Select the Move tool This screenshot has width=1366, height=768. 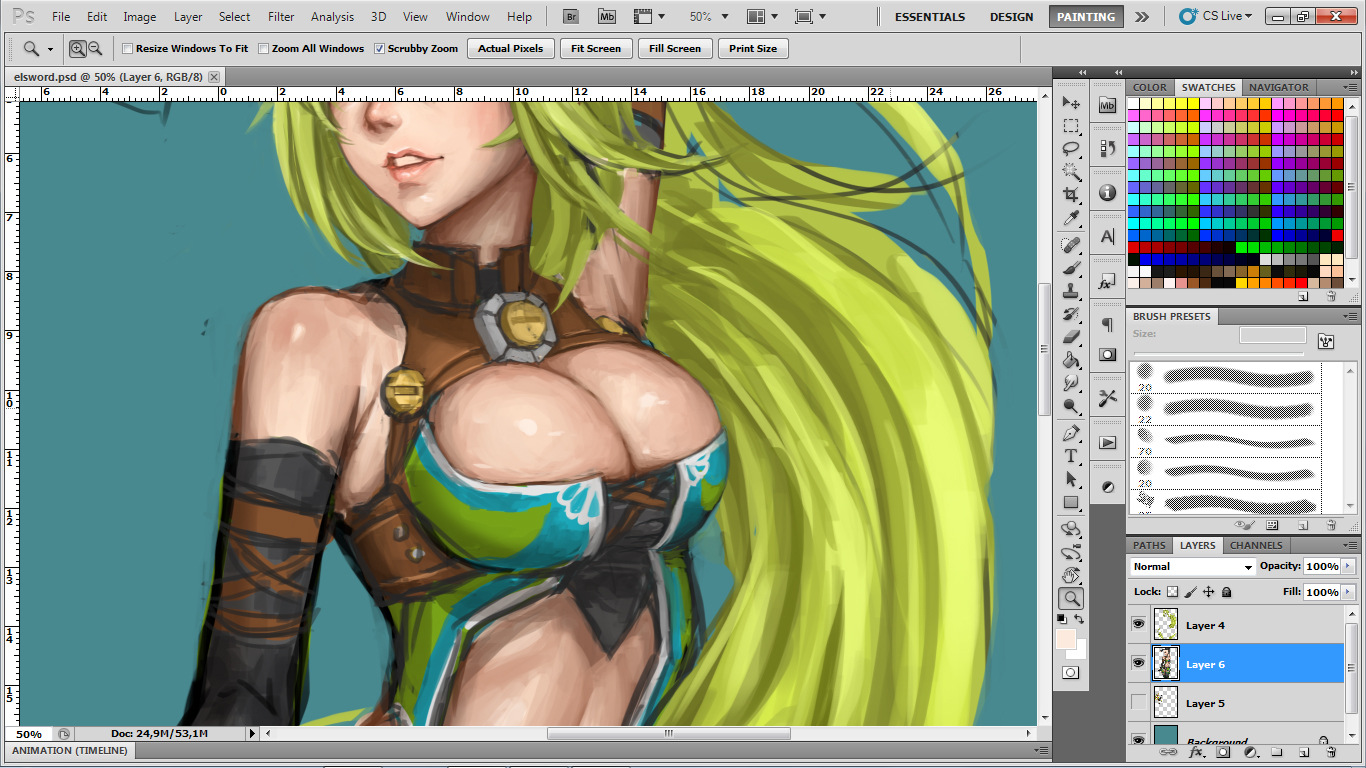pyautogui.click(x=1071, y=103)
